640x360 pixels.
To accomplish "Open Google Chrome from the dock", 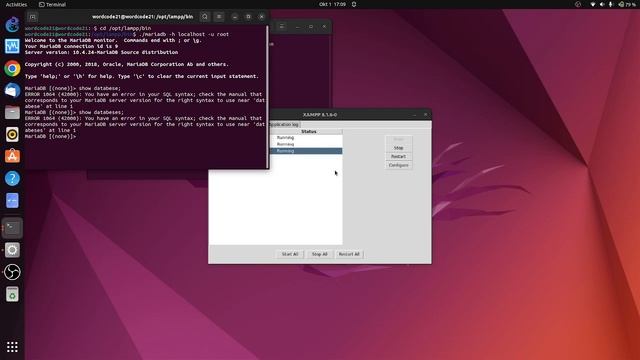I will click(x=12, y=68).
